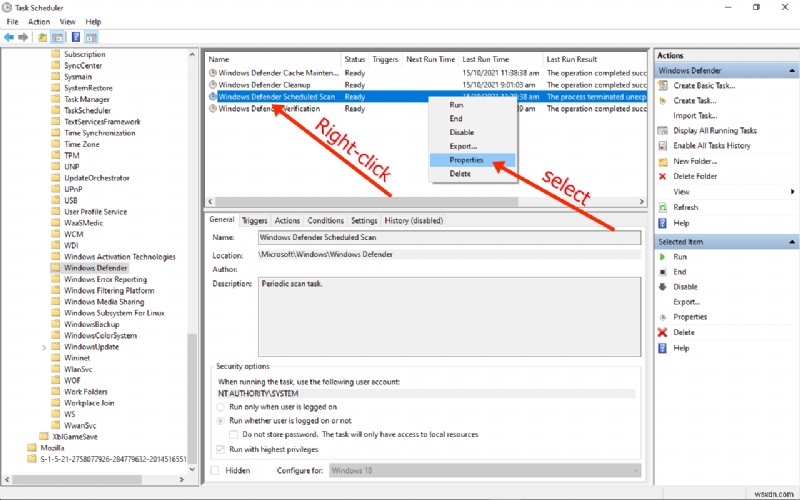Toggle the Hidden checkbox

pyautogui.click(x=215, y=470)
